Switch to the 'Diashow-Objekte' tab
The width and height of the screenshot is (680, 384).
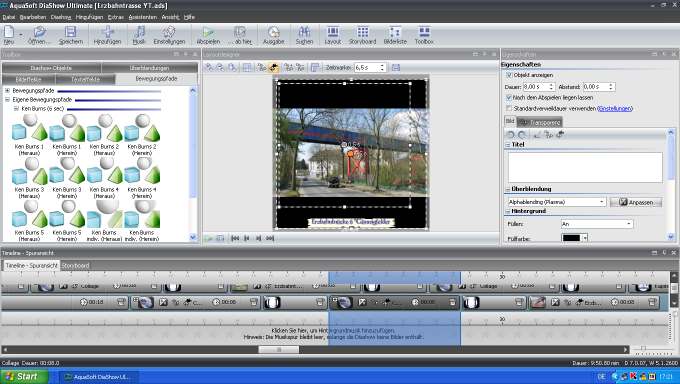click(x=51, y=68)
